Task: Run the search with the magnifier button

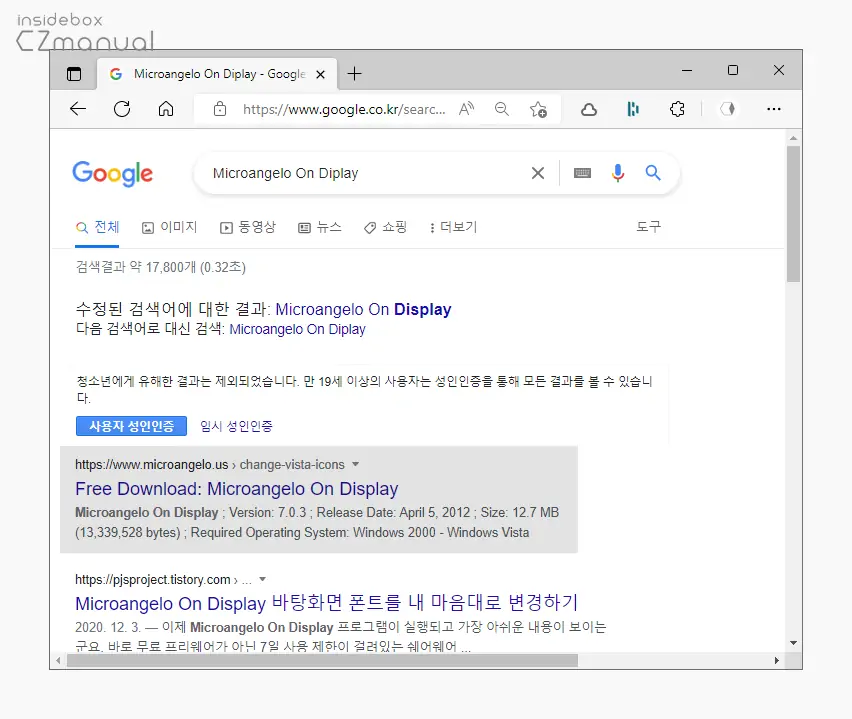Action: (x=653, y=173)
